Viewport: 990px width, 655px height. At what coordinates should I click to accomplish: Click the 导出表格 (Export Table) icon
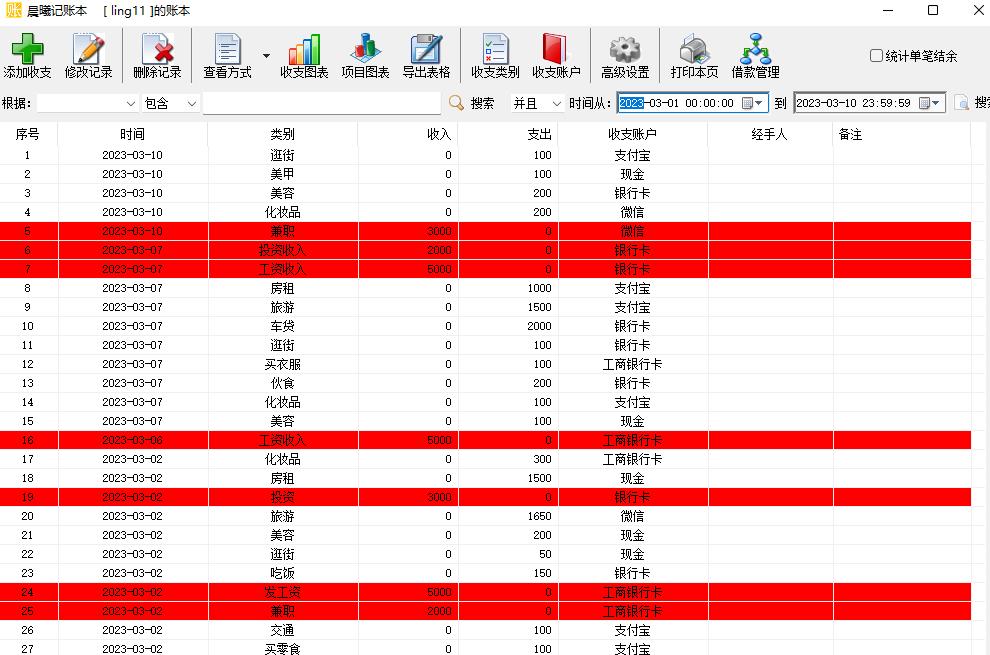(x=427, y=55)
